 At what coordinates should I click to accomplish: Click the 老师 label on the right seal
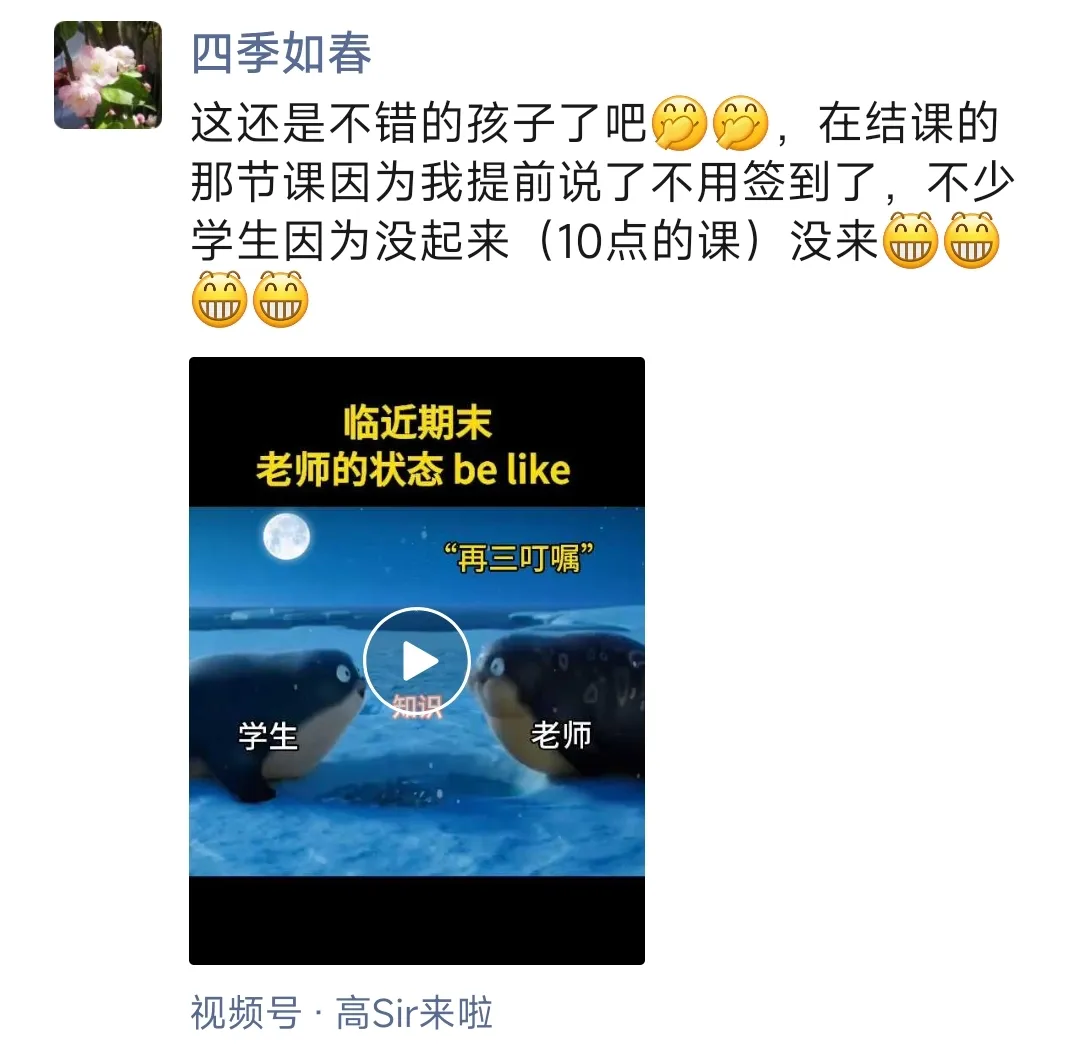click(561, 735)
